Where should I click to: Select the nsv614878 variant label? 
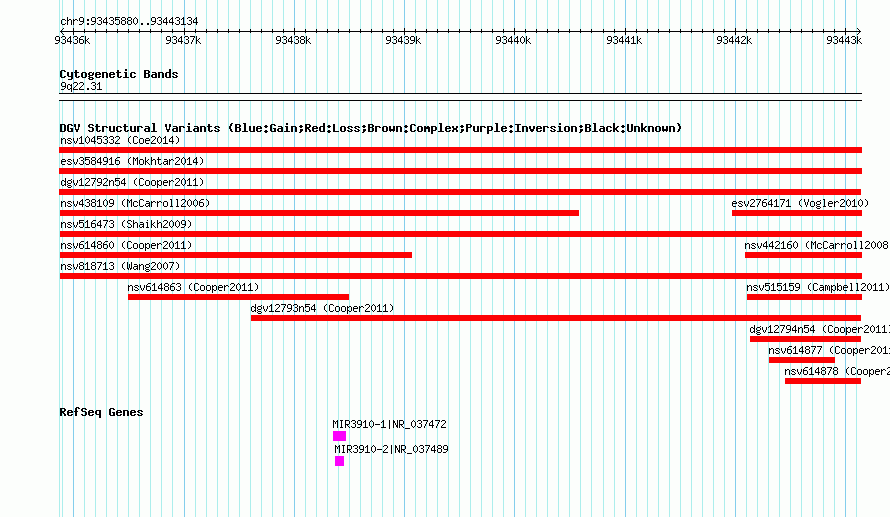837,371
